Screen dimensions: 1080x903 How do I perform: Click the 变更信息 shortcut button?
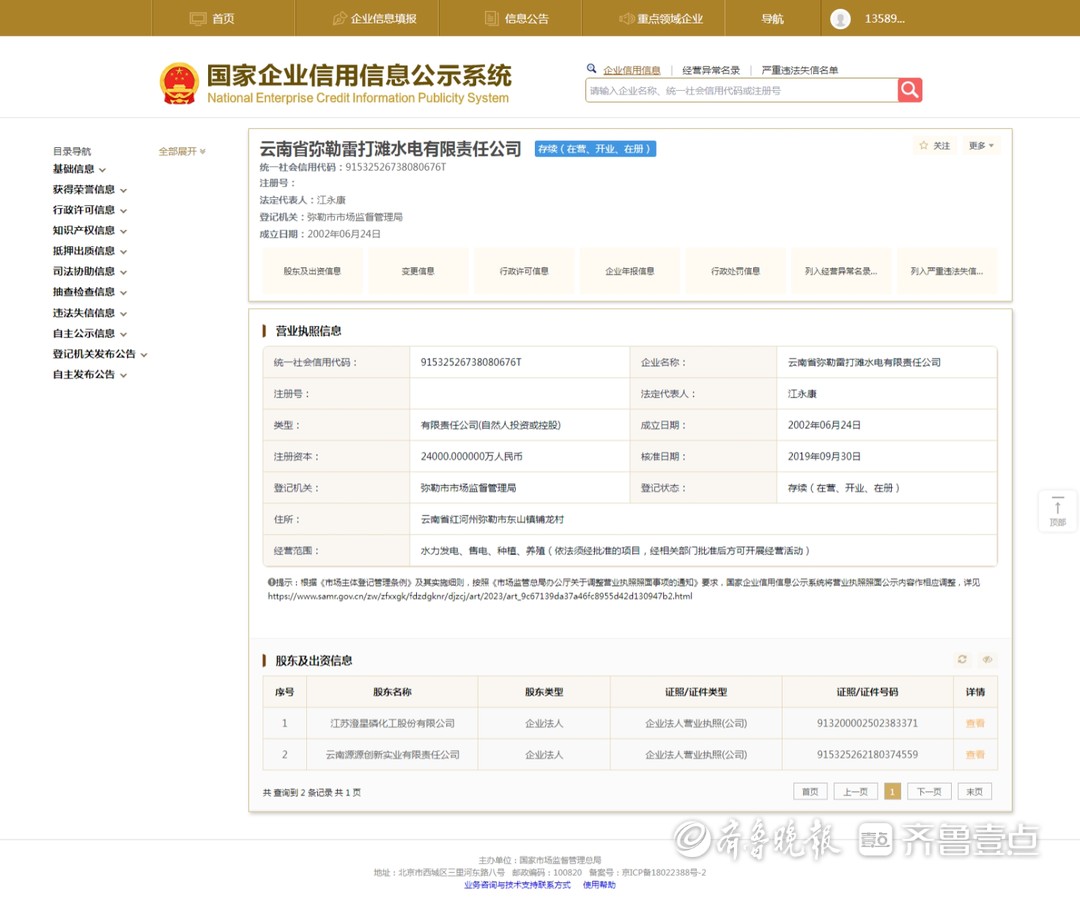point(418,271)
